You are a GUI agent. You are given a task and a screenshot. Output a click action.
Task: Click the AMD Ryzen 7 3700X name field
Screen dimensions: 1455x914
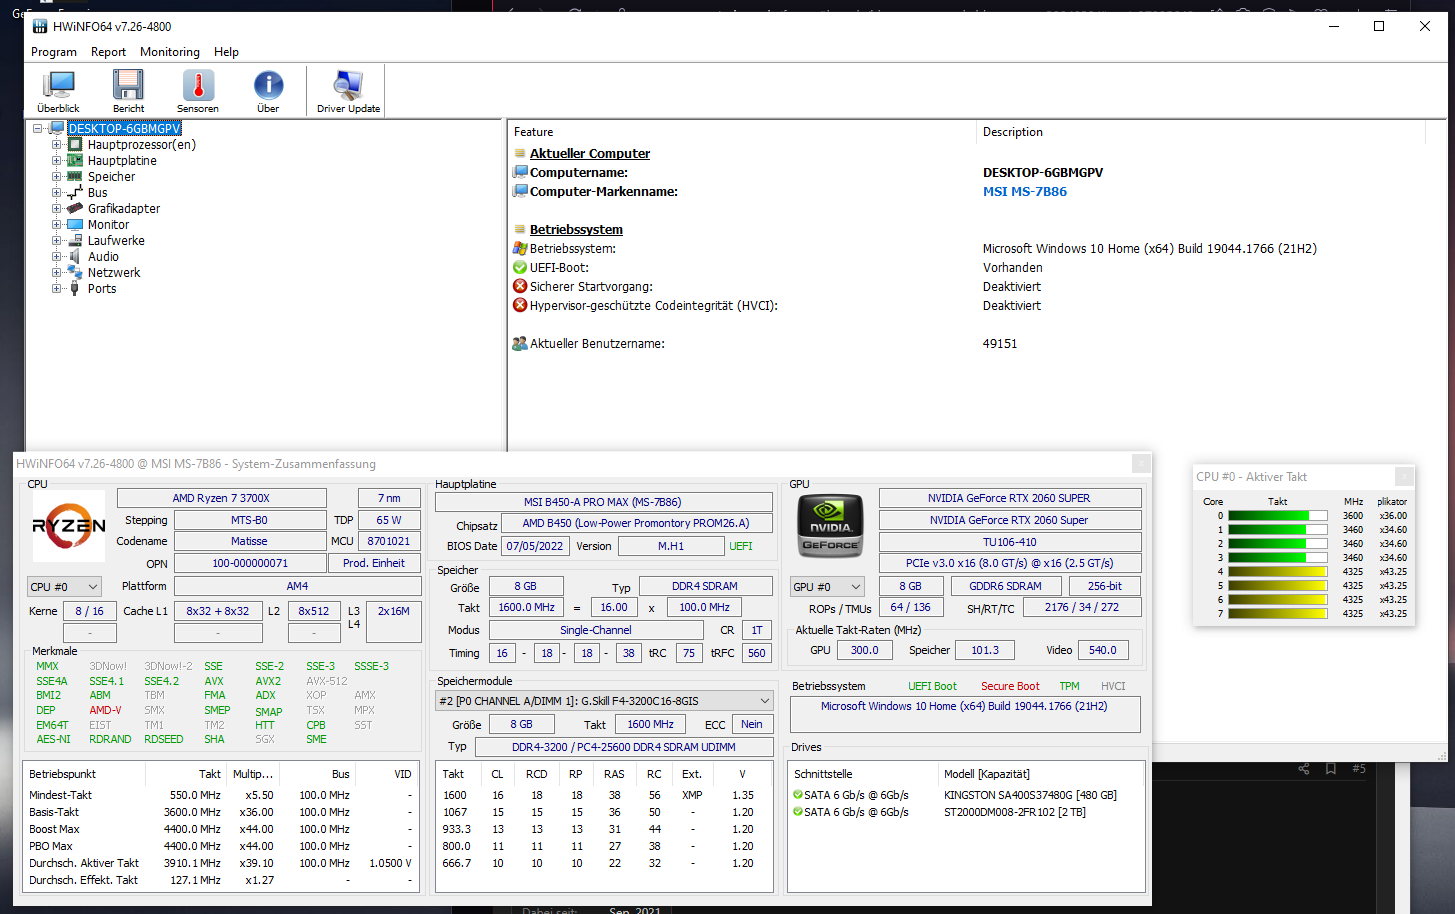[x=221, y=498]
